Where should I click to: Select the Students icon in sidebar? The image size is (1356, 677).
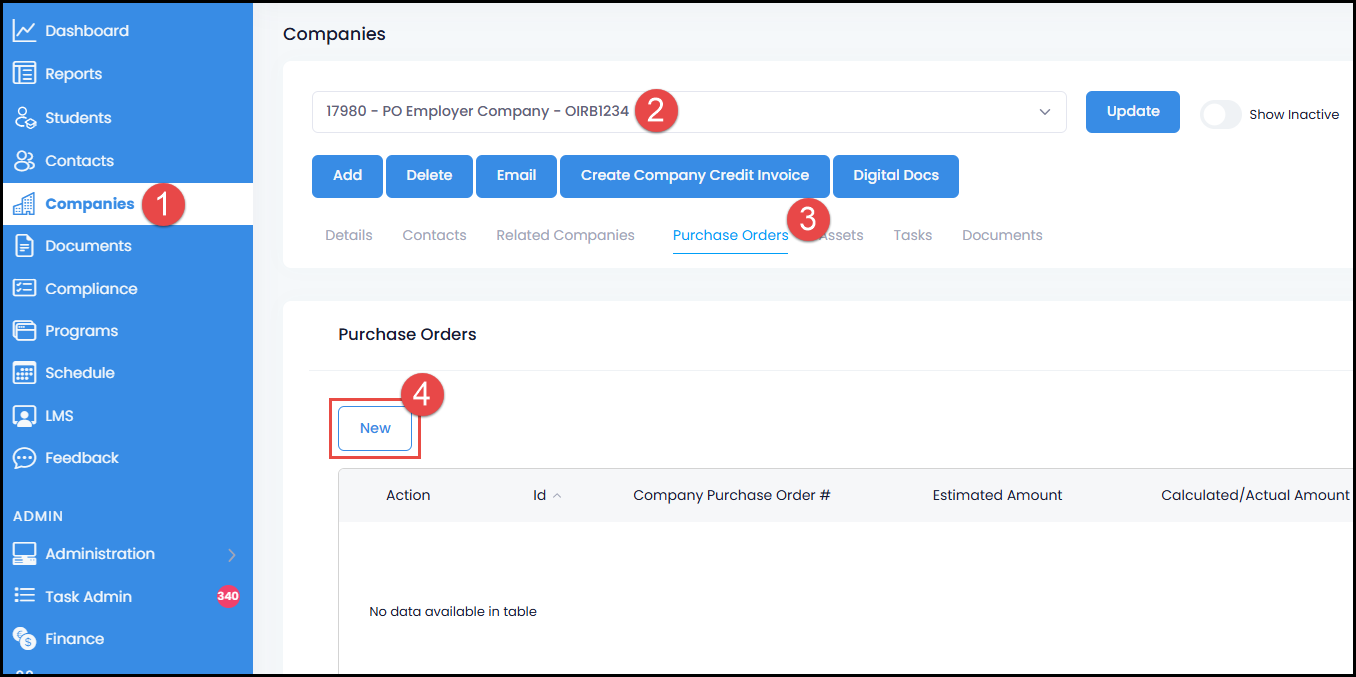24,118
